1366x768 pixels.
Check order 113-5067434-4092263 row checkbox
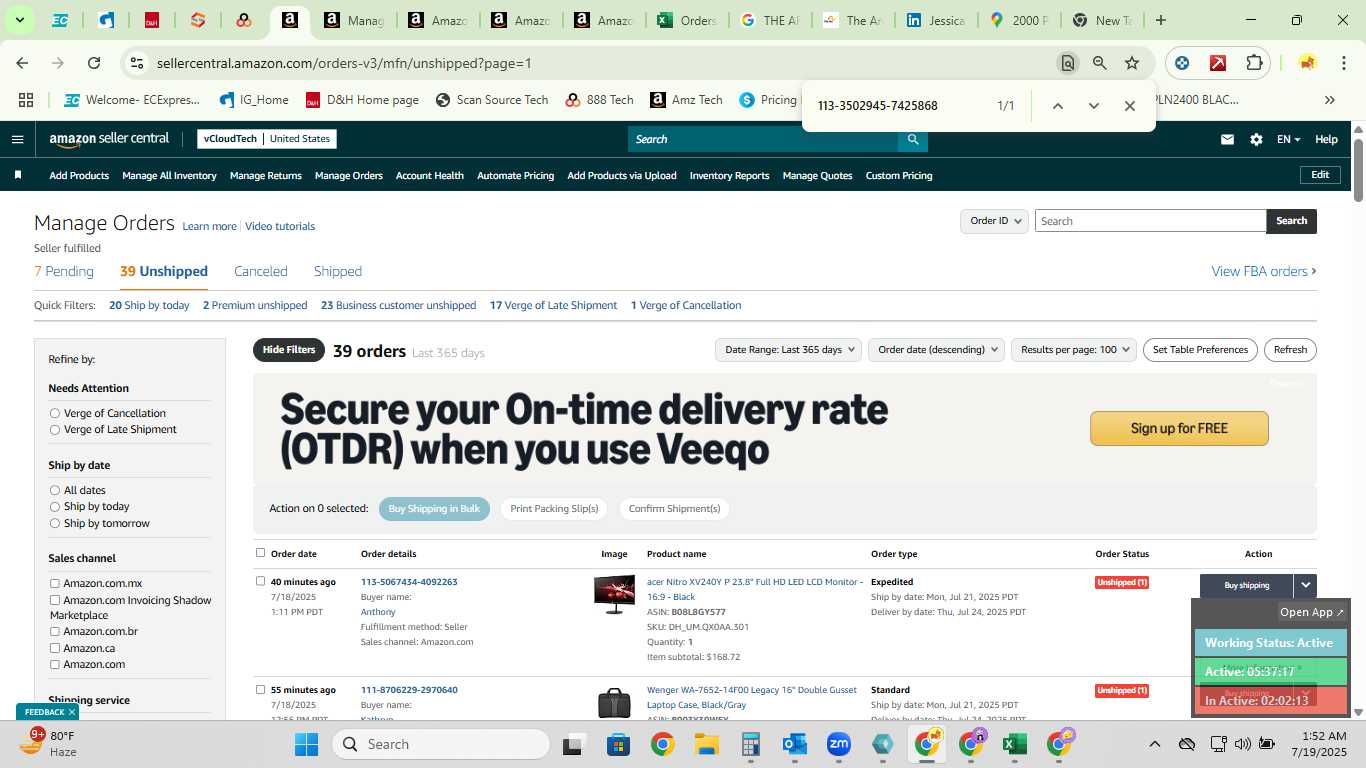261,581
